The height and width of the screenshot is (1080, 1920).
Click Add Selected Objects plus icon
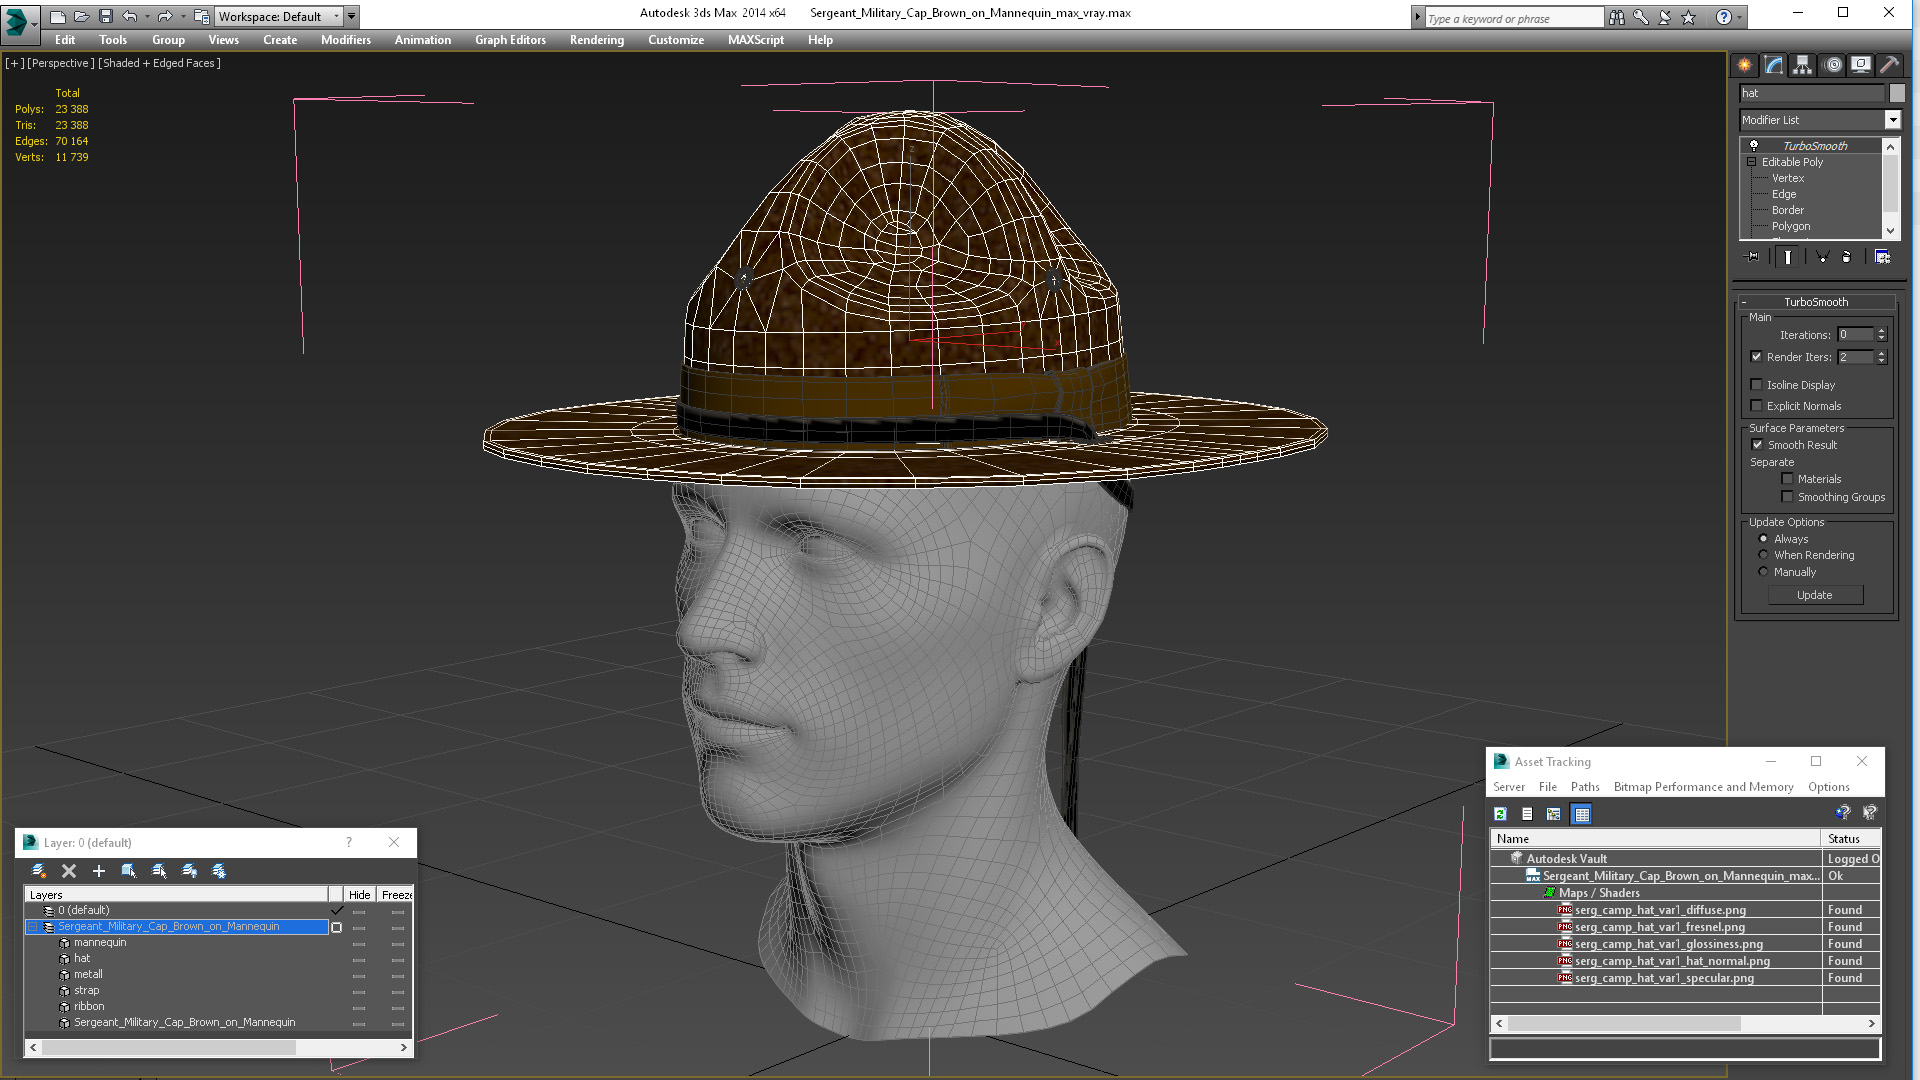point(99,871)
